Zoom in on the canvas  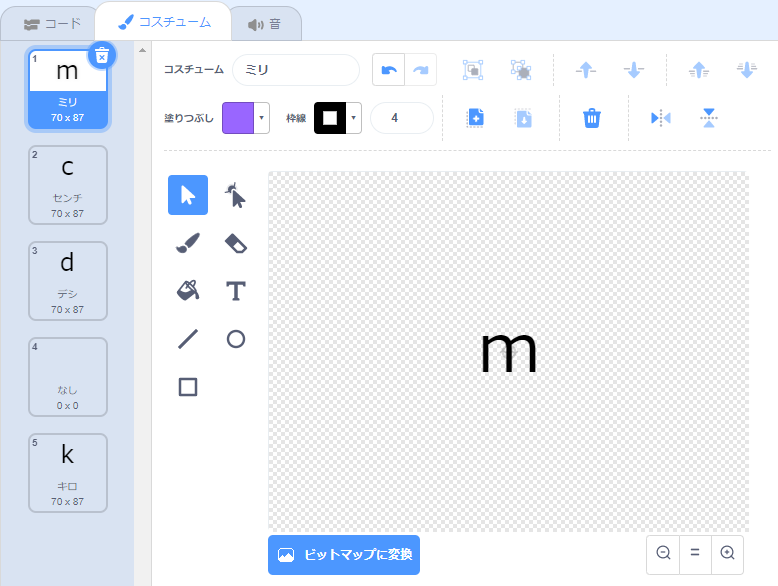click(727, 553)
